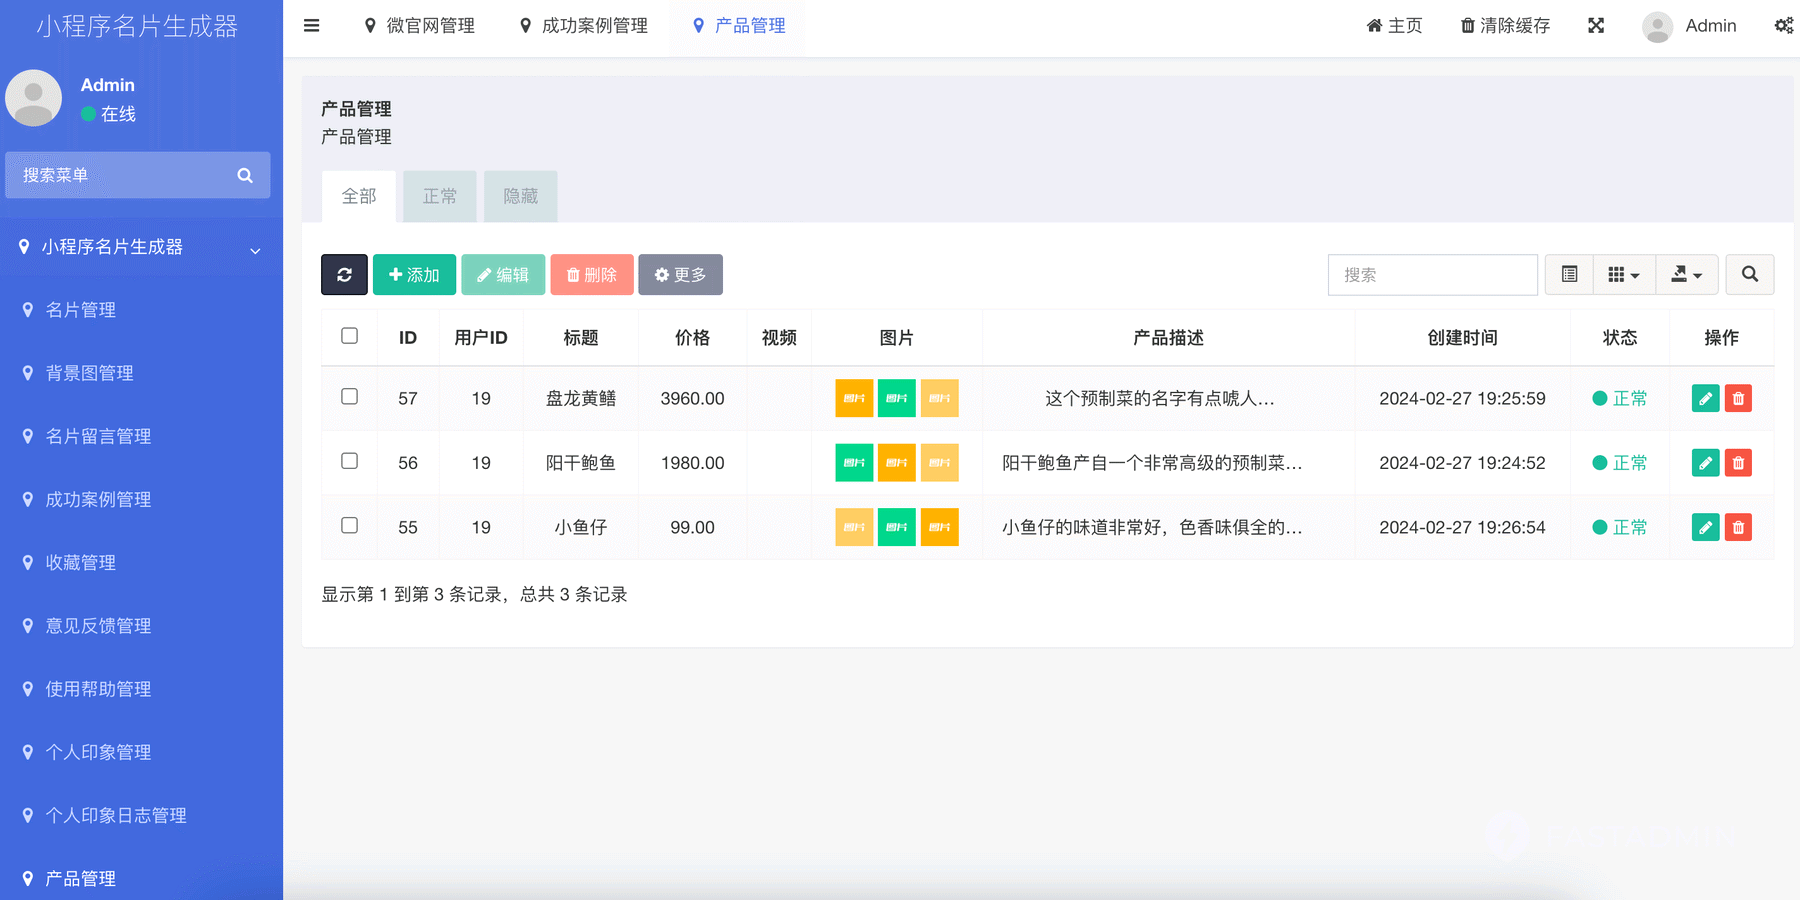Open the 更多 actions dropdown

pos(680,274)
